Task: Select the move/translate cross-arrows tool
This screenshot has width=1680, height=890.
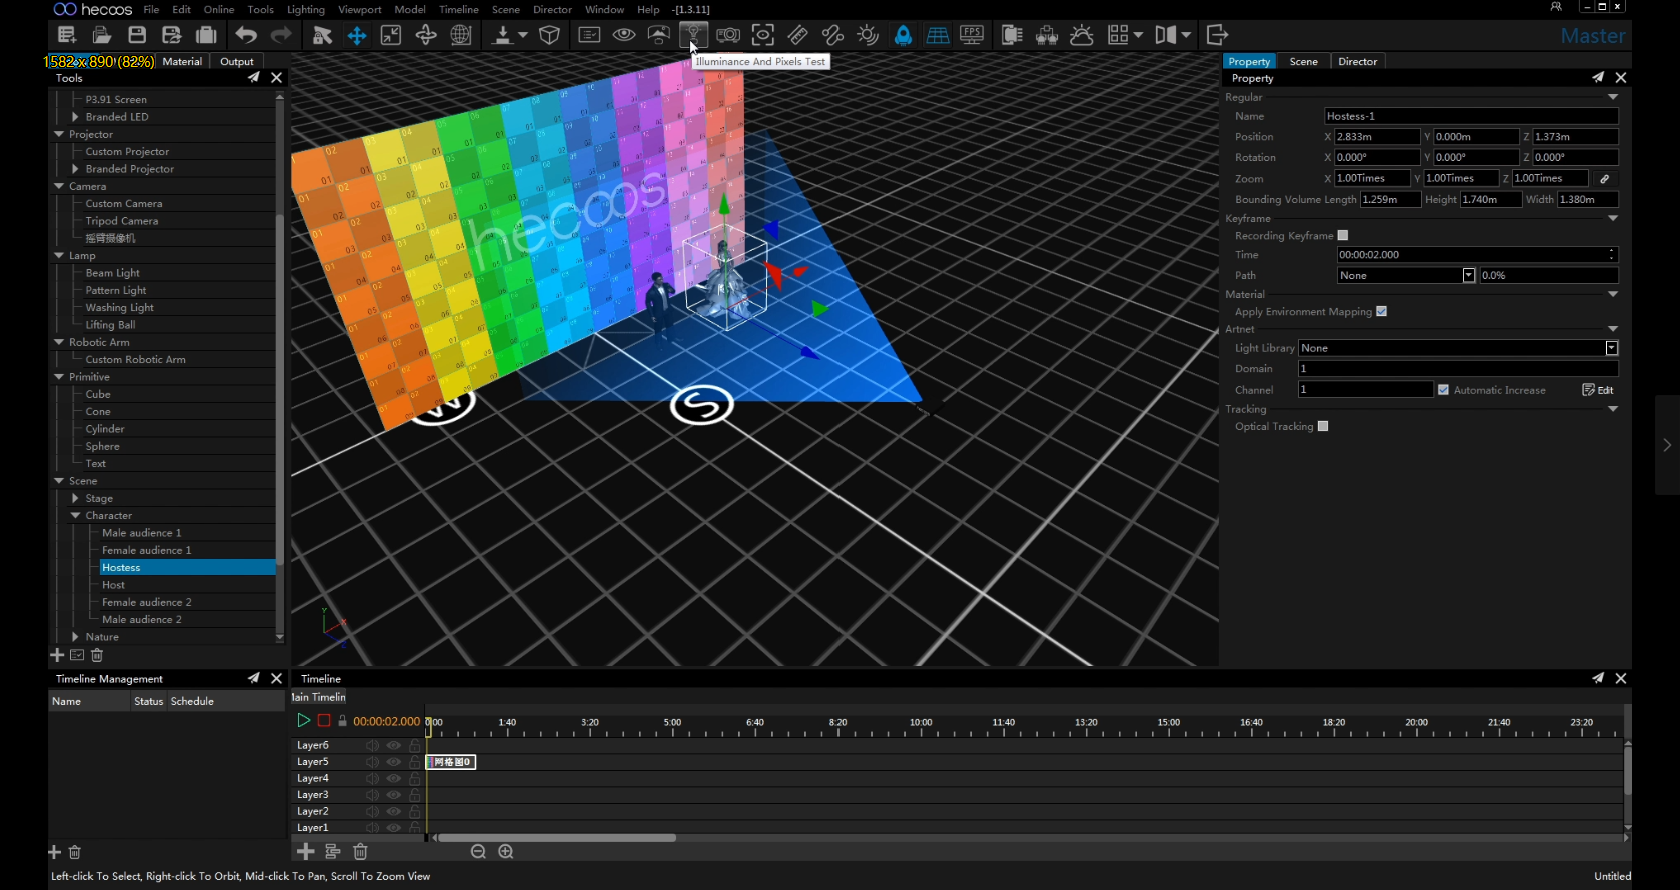Action: pos(357,35)
